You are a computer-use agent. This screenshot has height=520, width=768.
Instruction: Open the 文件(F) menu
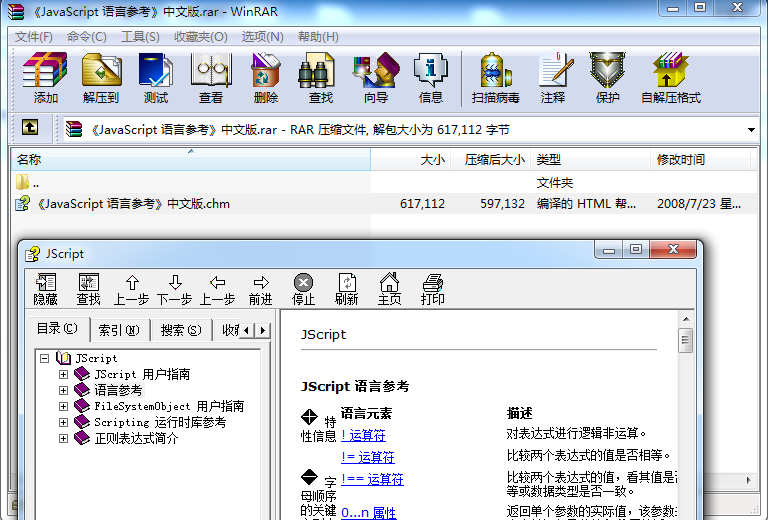(x=33, y=37)
